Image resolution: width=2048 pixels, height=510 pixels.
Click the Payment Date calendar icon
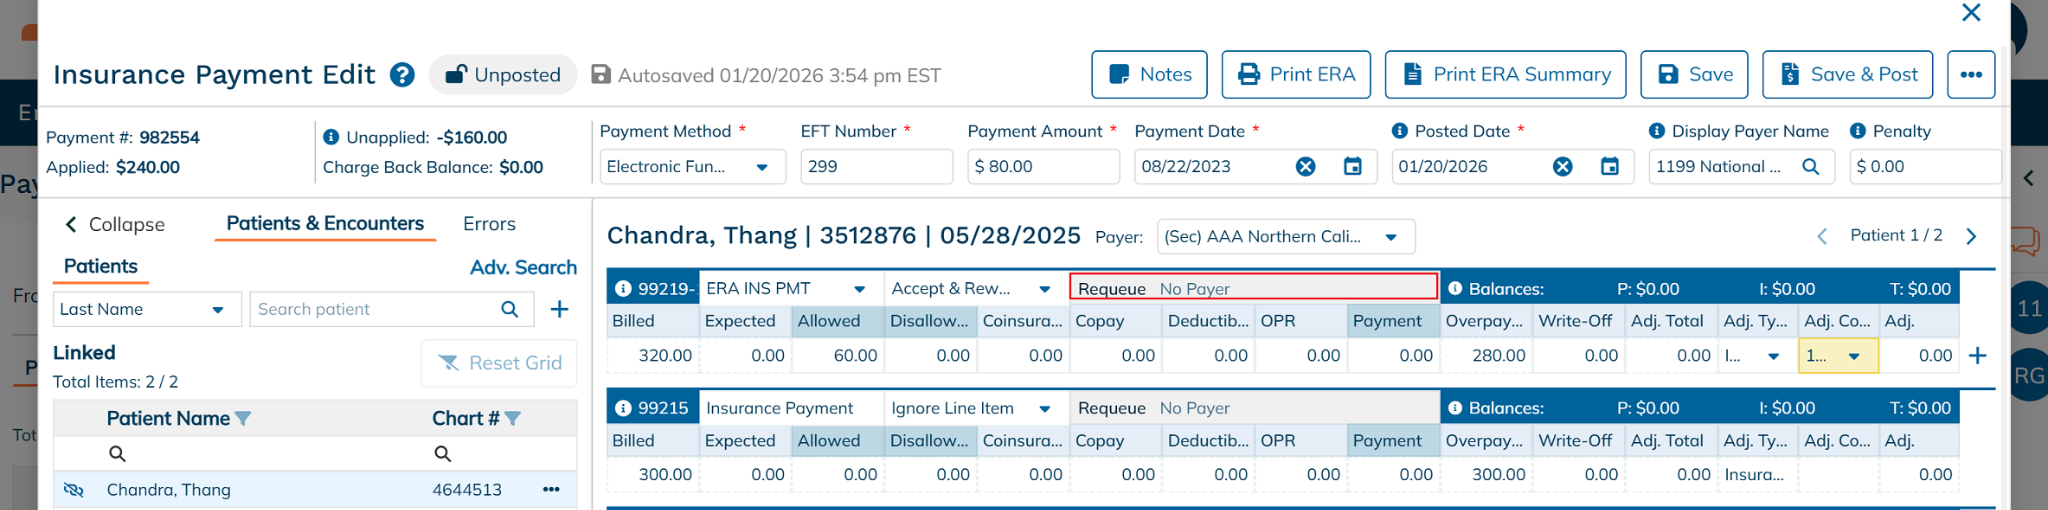[x=1352, y=167]
